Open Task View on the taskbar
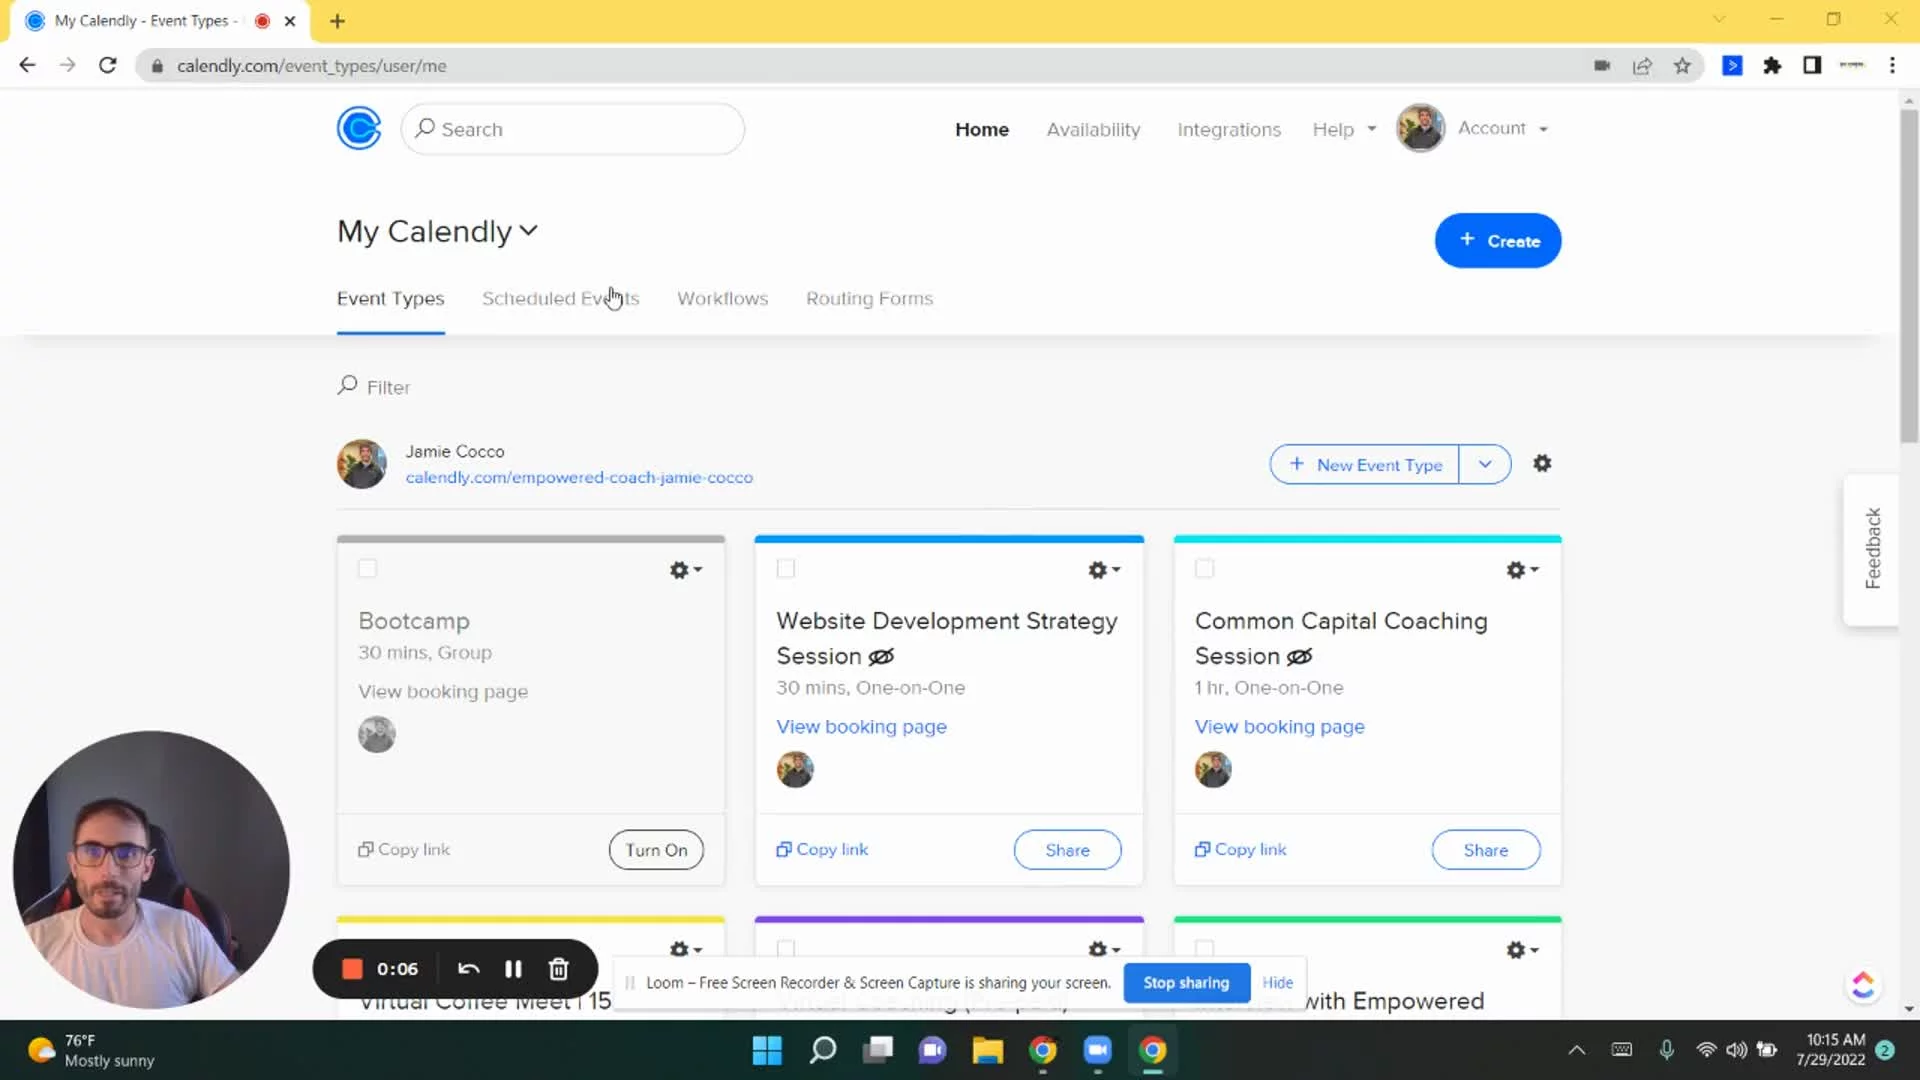Screen dimensions: 1920x1080 point(878,1051)
